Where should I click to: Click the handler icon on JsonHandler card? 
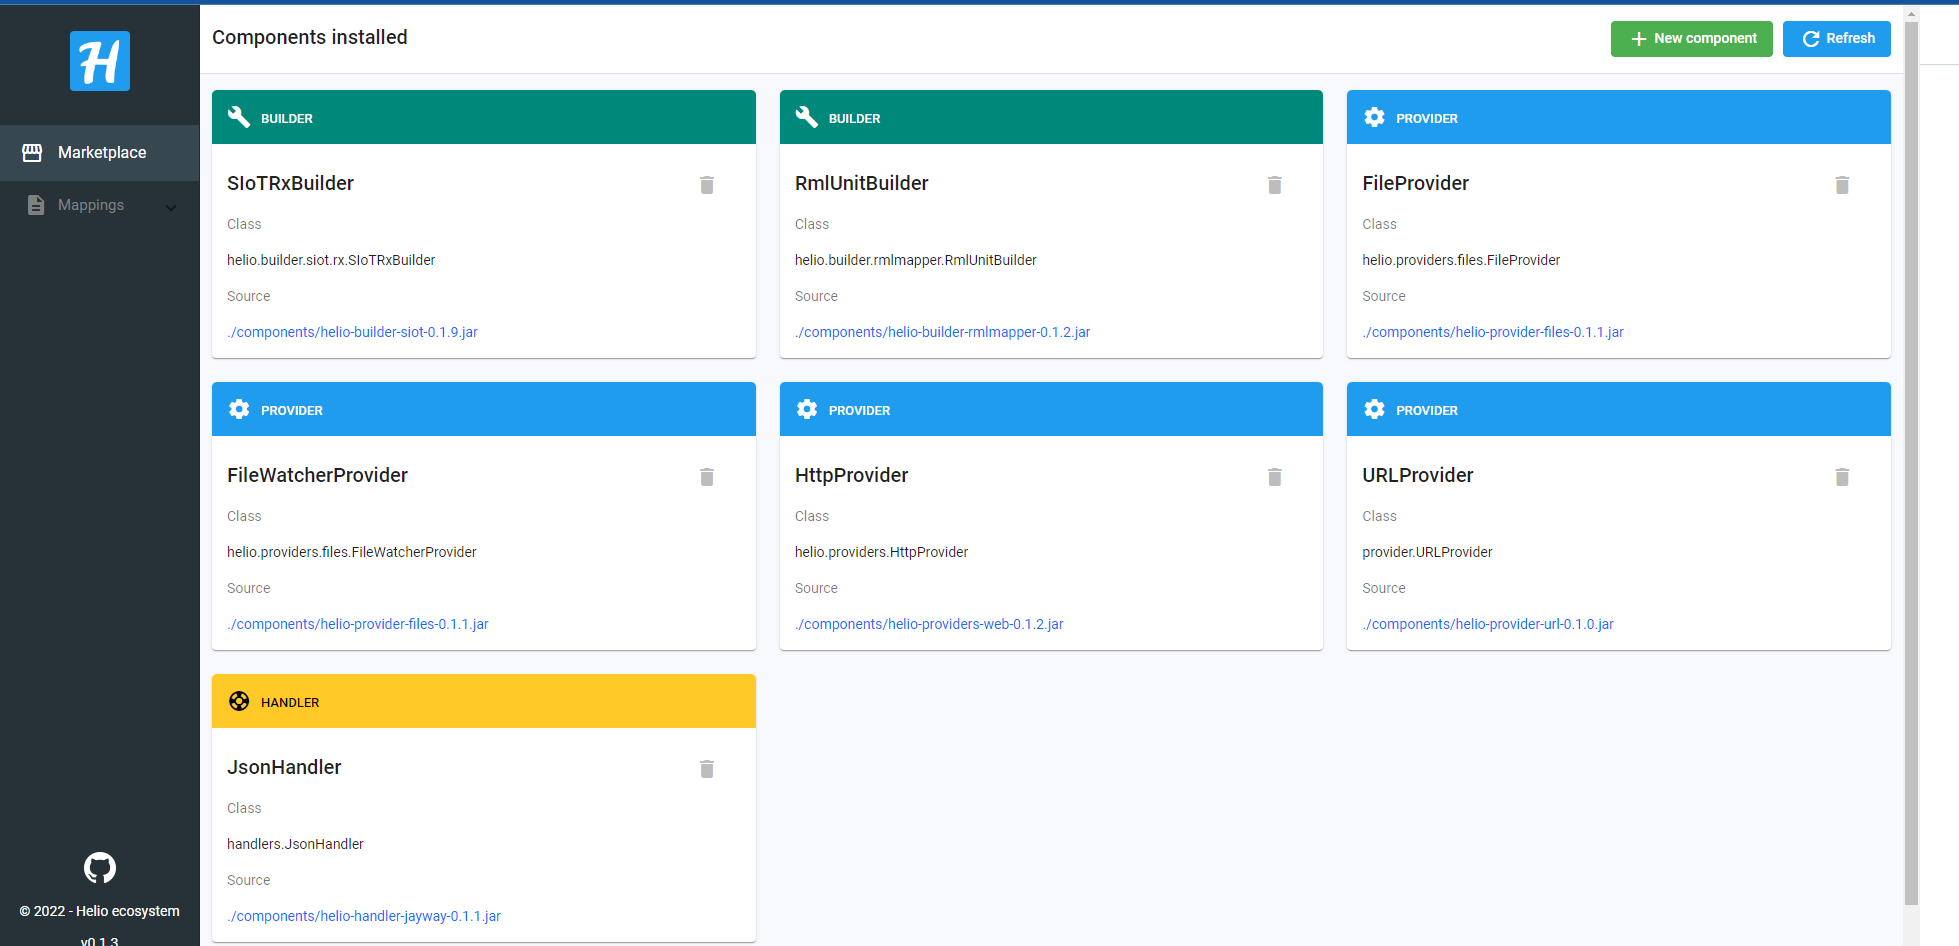[239, 701]
